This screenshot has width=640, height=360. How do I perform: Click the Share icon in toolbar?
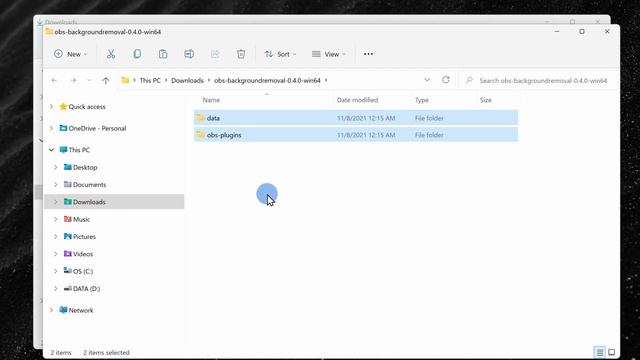[x=215, y=54]
